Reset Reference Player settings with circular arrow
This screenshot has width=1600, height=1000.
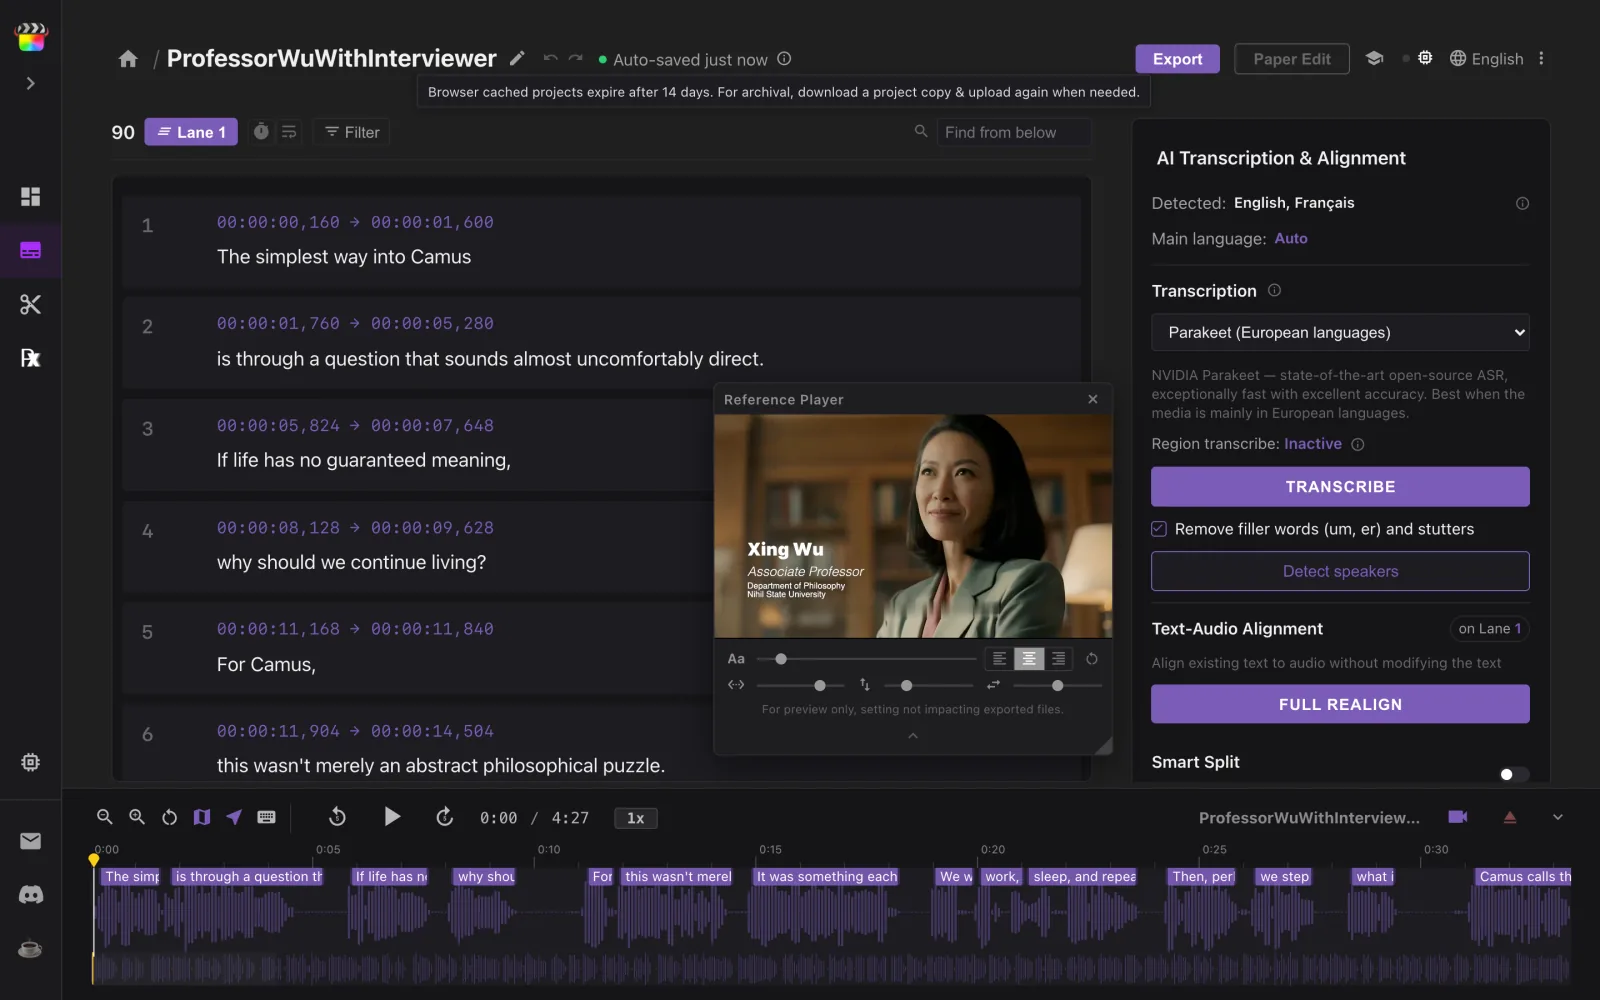click(1092, 658)
